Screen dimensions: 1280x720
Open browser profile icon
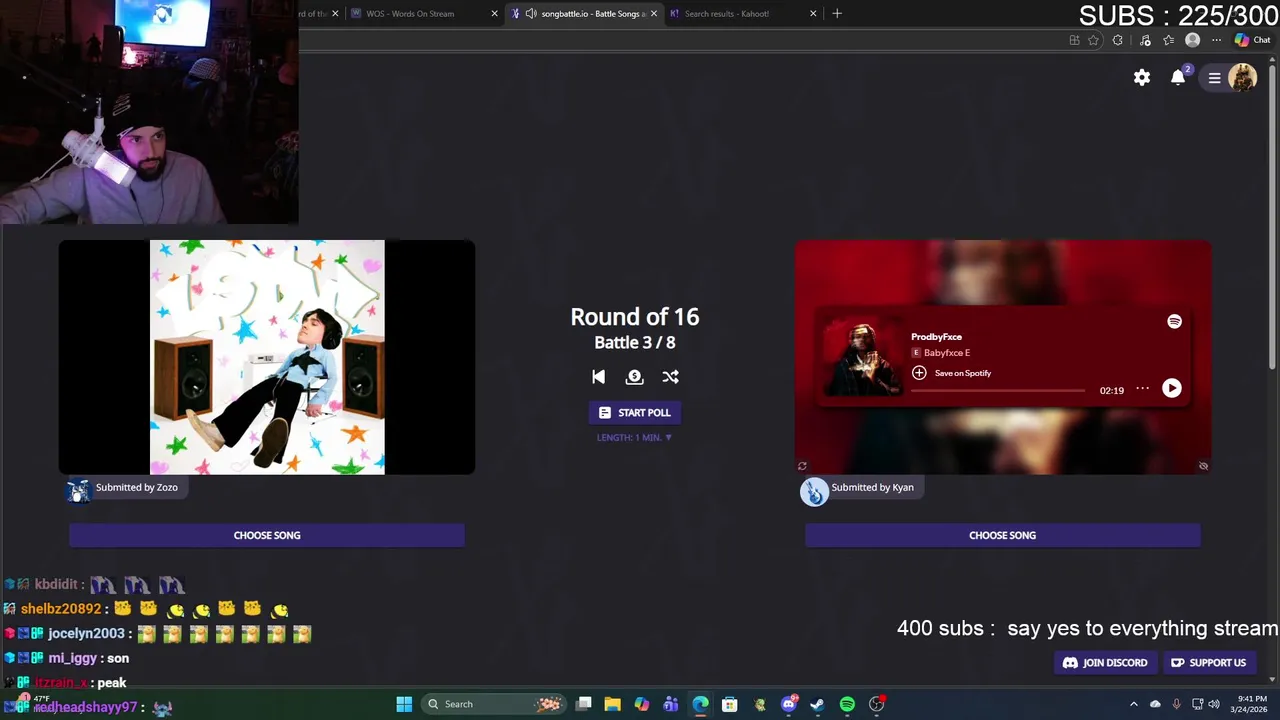point(1192,40)
